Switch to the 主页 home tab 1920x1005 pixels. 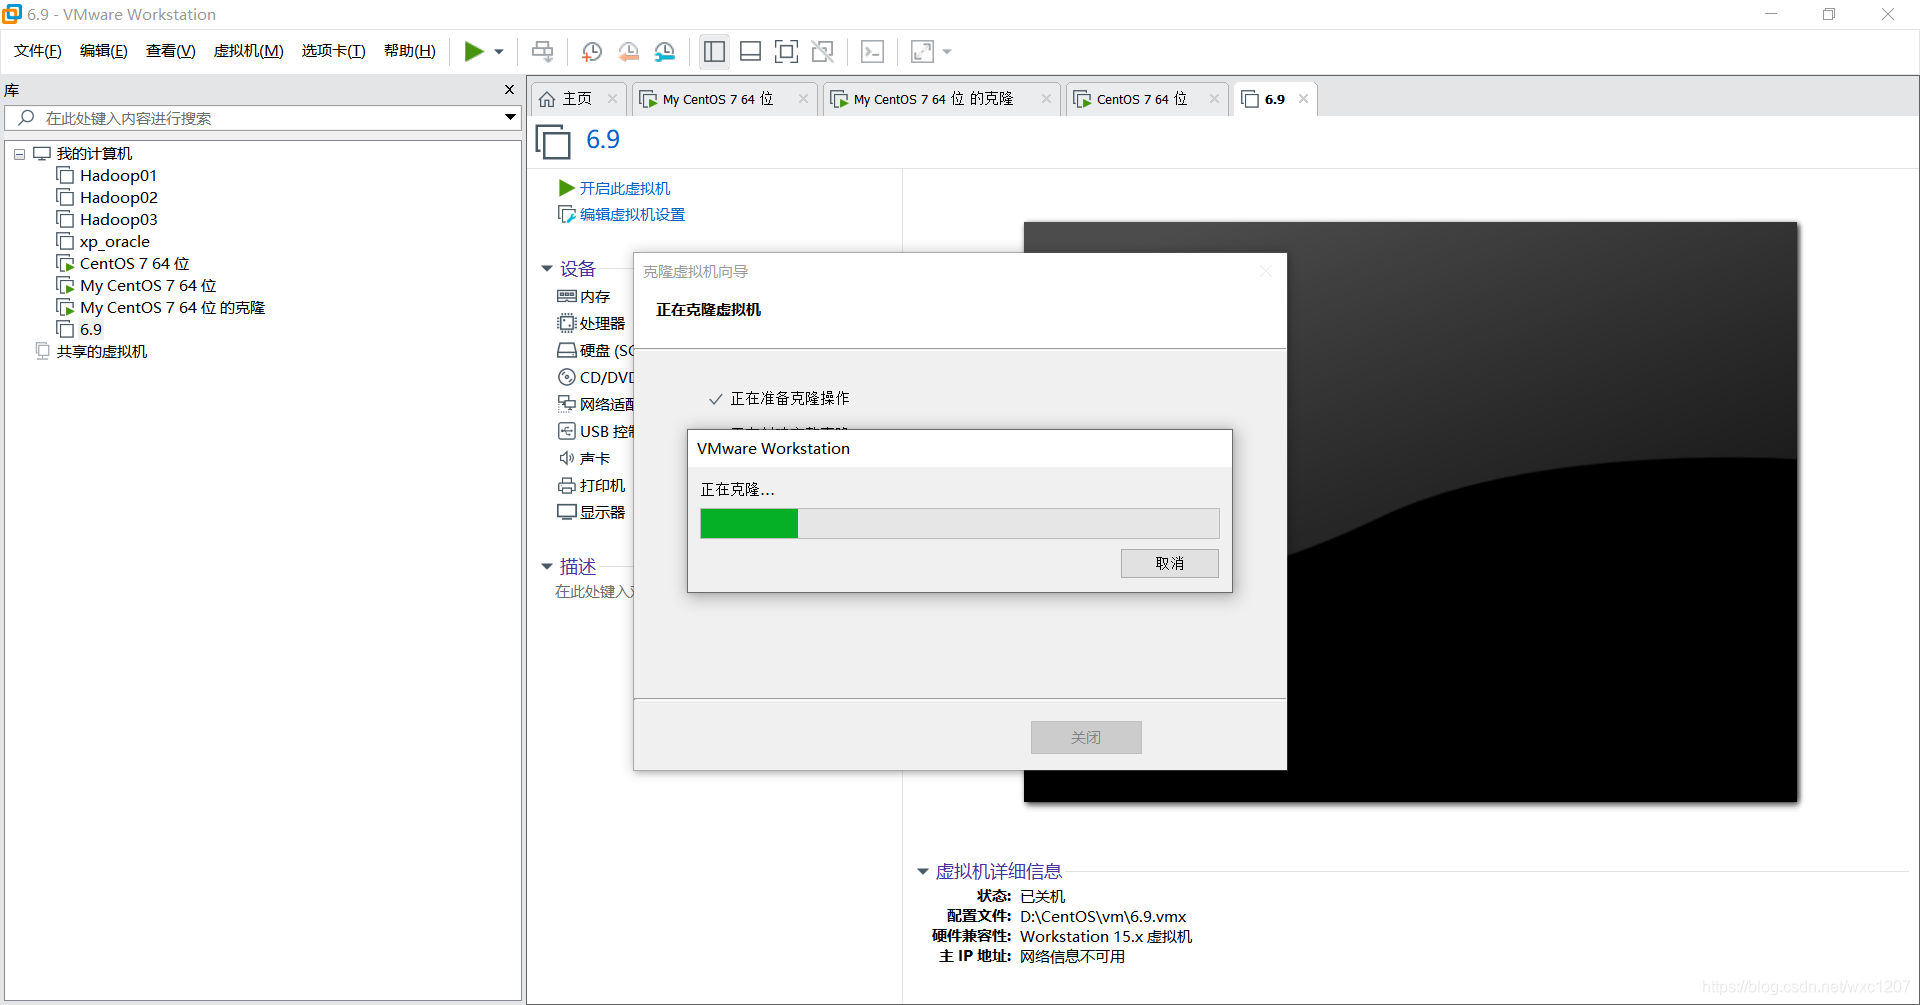[x=577, y=98]
